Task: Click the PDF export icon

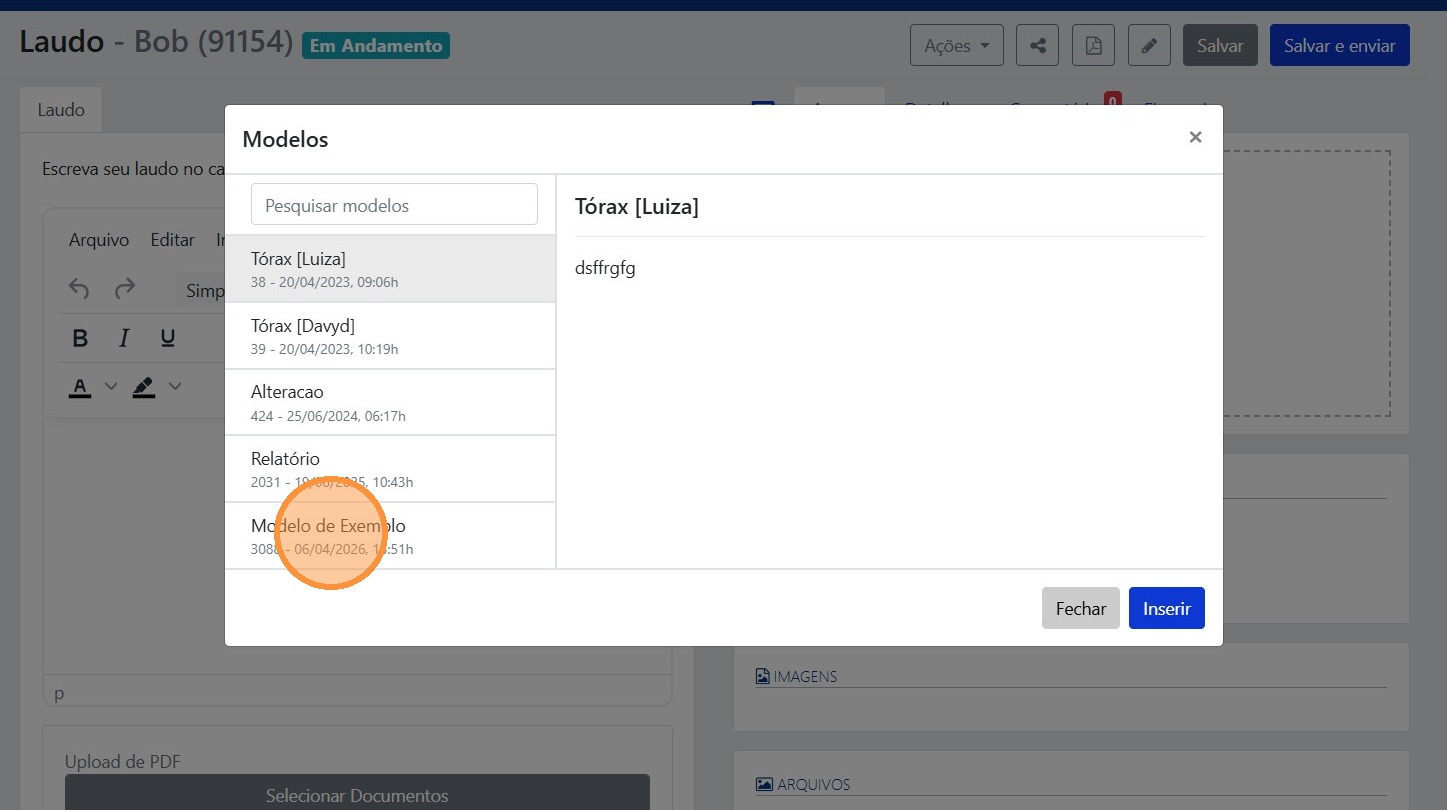Action: pos(1093,46)
